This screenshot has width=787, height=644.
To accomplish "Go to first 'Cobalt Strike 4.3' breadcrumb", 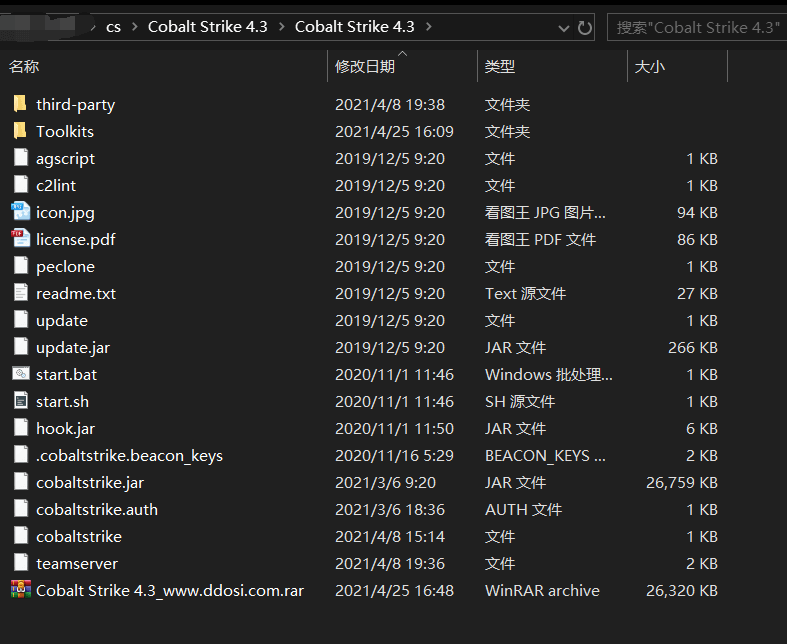I will tap(207, 27).
